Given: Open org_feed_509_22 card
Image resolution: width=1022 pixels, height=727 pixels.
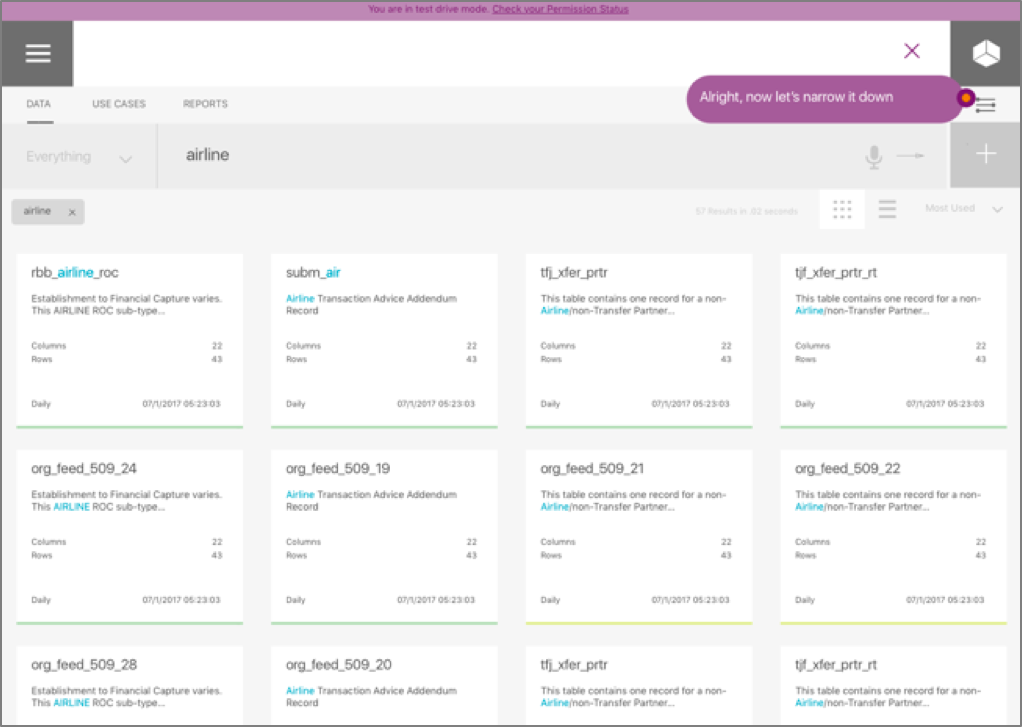Looking at the screenshot, I should [894, 537].
